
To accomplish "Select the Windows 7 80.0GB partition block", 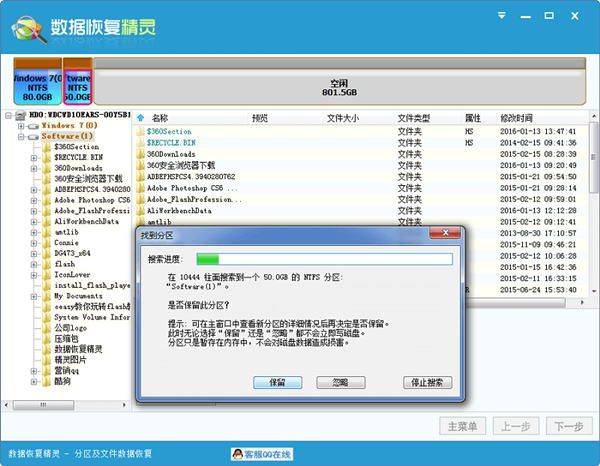I will click(37, 87).
